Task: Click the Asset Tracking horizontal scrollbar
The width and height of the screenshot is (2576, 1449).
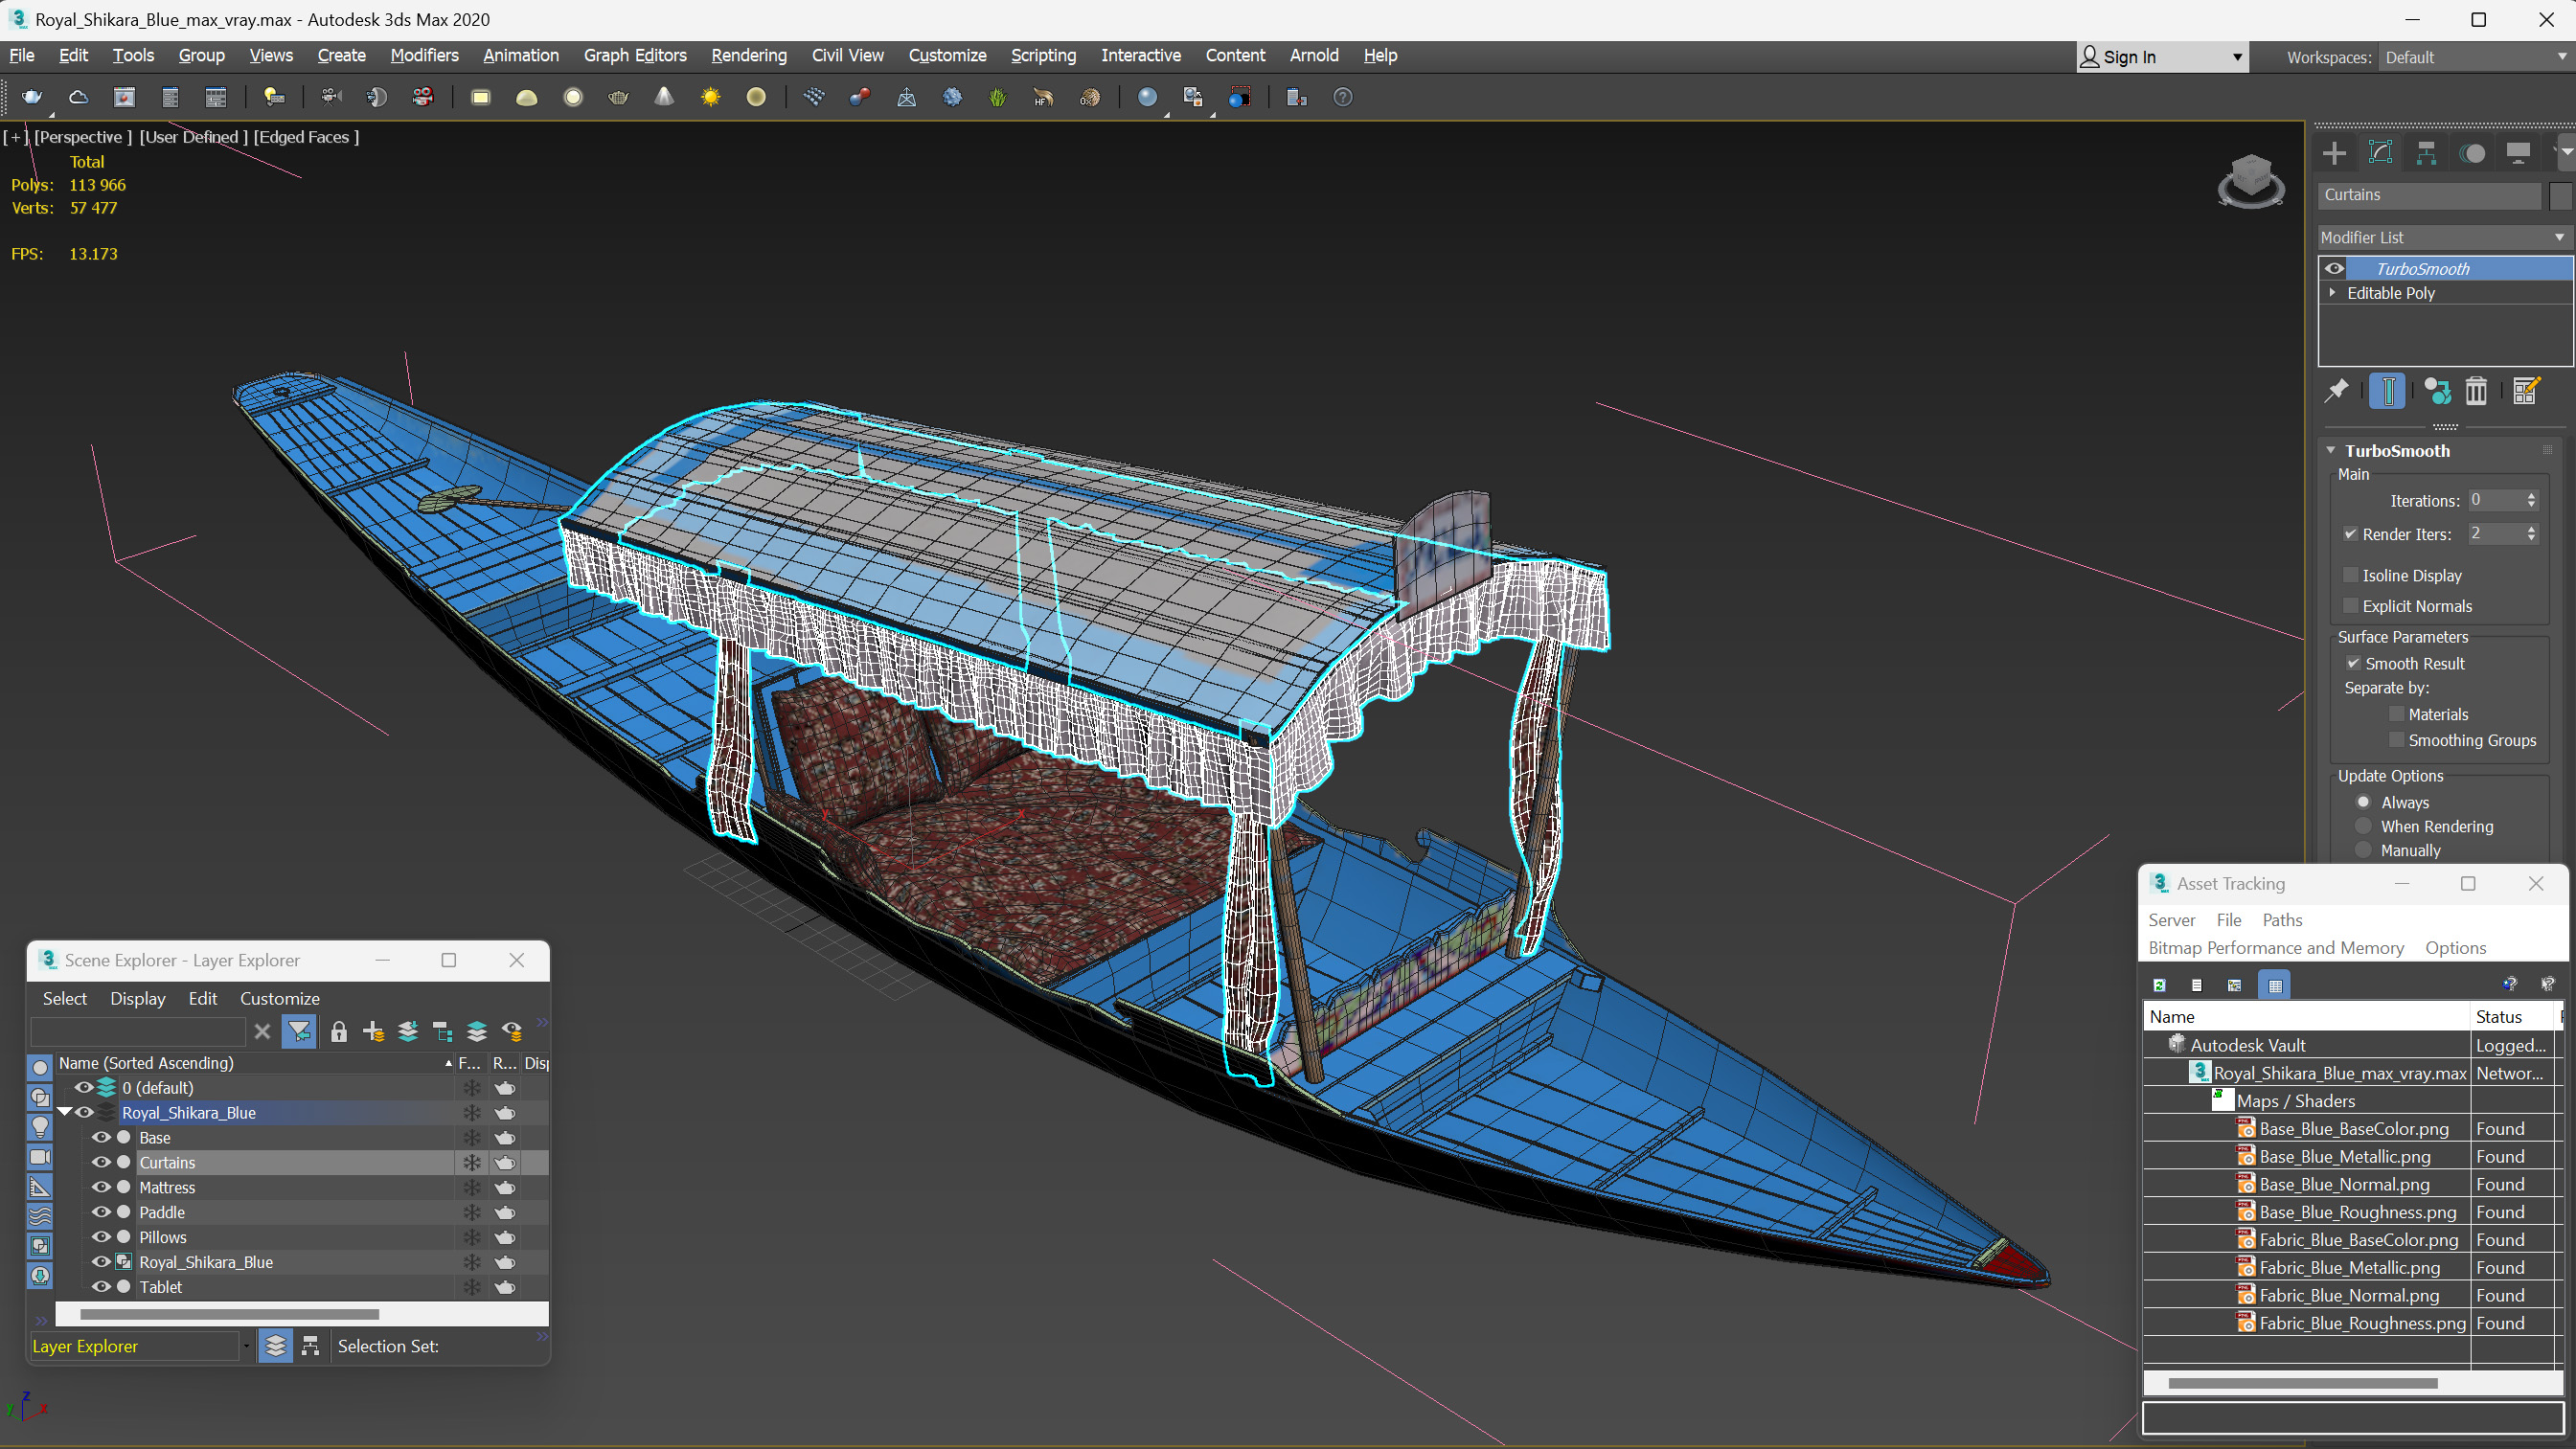Action: coord(2302,1384)
